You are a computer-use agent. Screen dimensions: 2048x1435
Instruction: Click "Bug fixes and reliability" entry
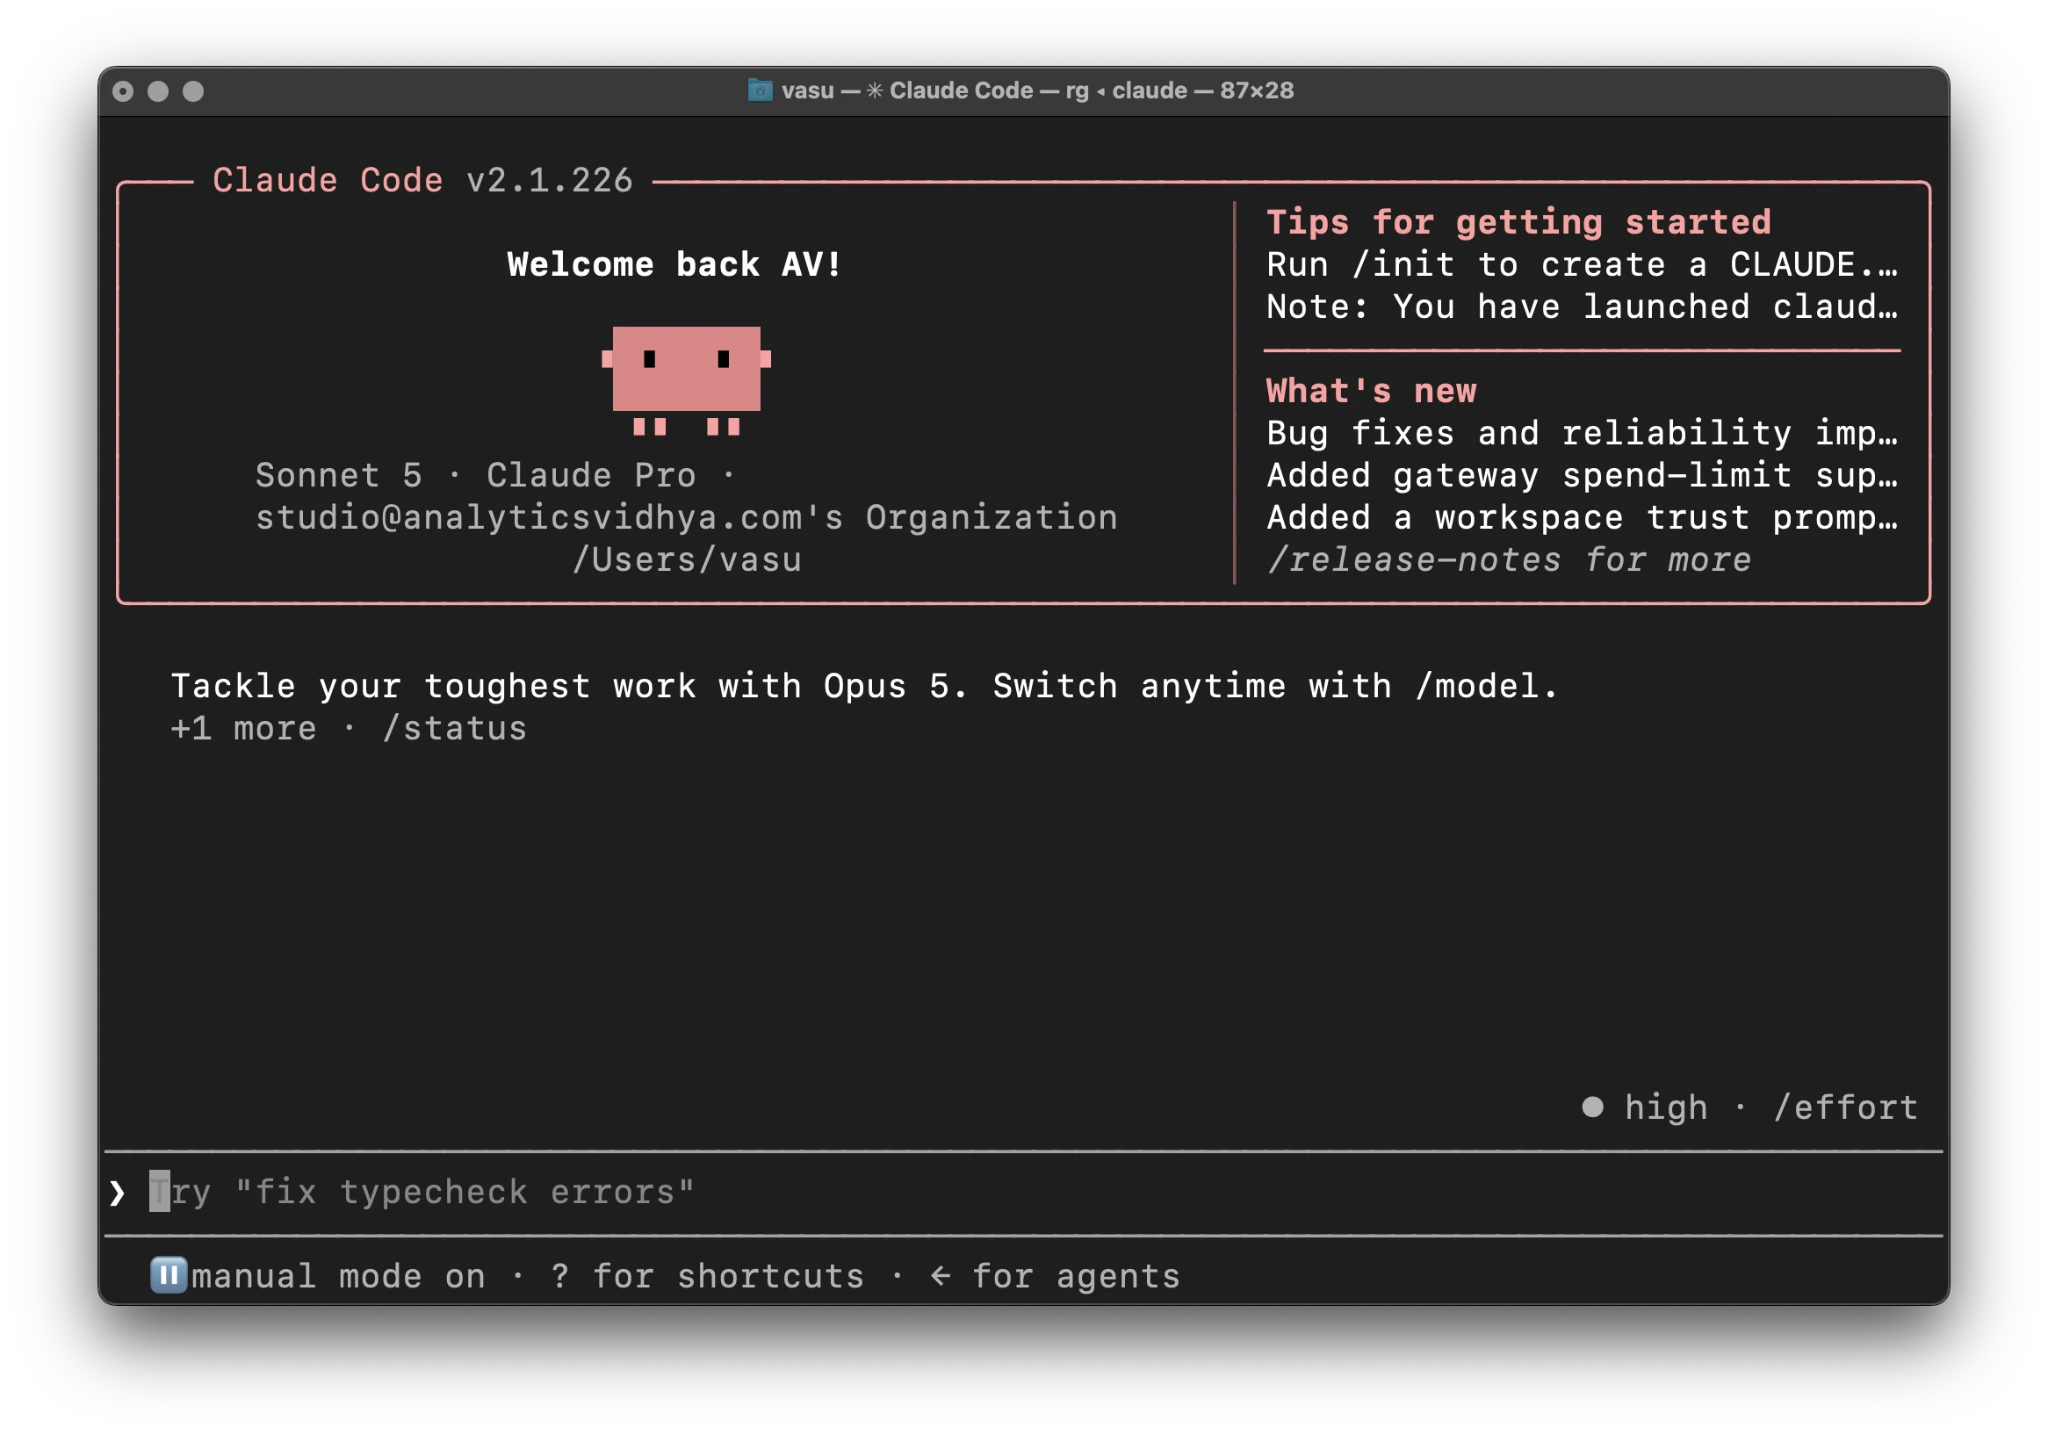click(1581, 433)
